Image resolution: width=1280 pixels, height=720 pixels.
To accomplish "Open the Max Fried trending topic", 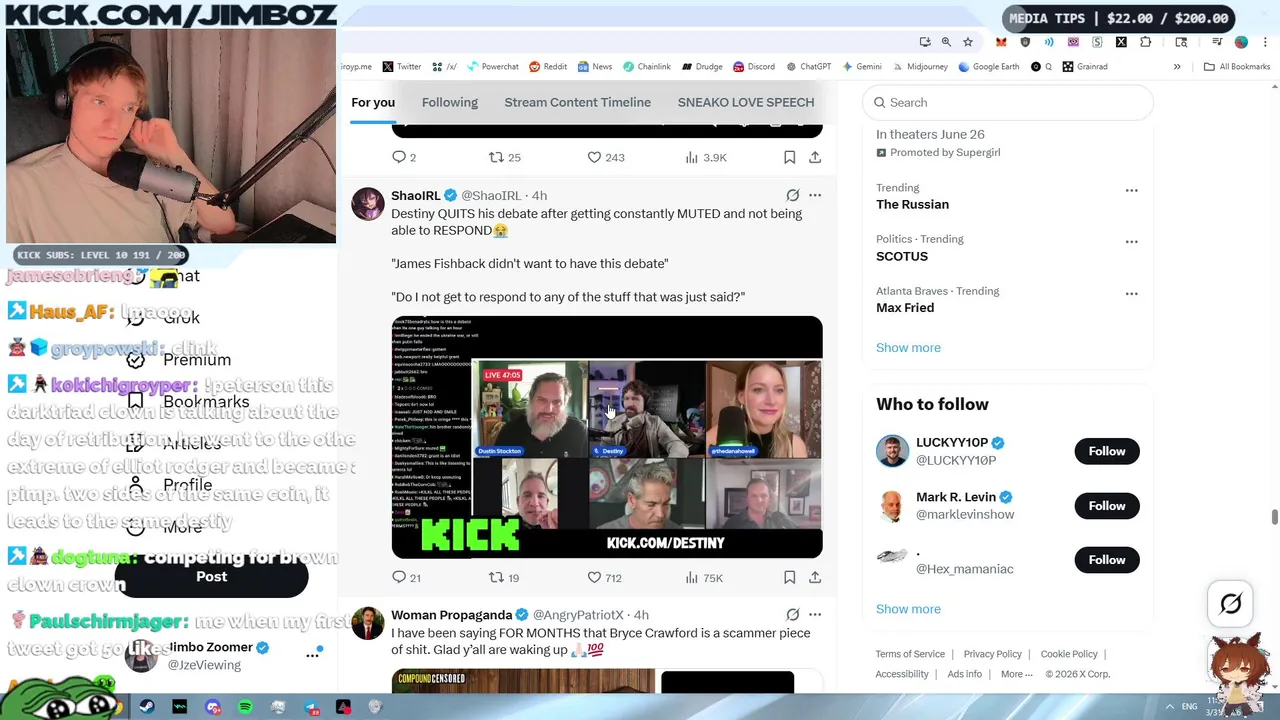I will tap(905, 307).
